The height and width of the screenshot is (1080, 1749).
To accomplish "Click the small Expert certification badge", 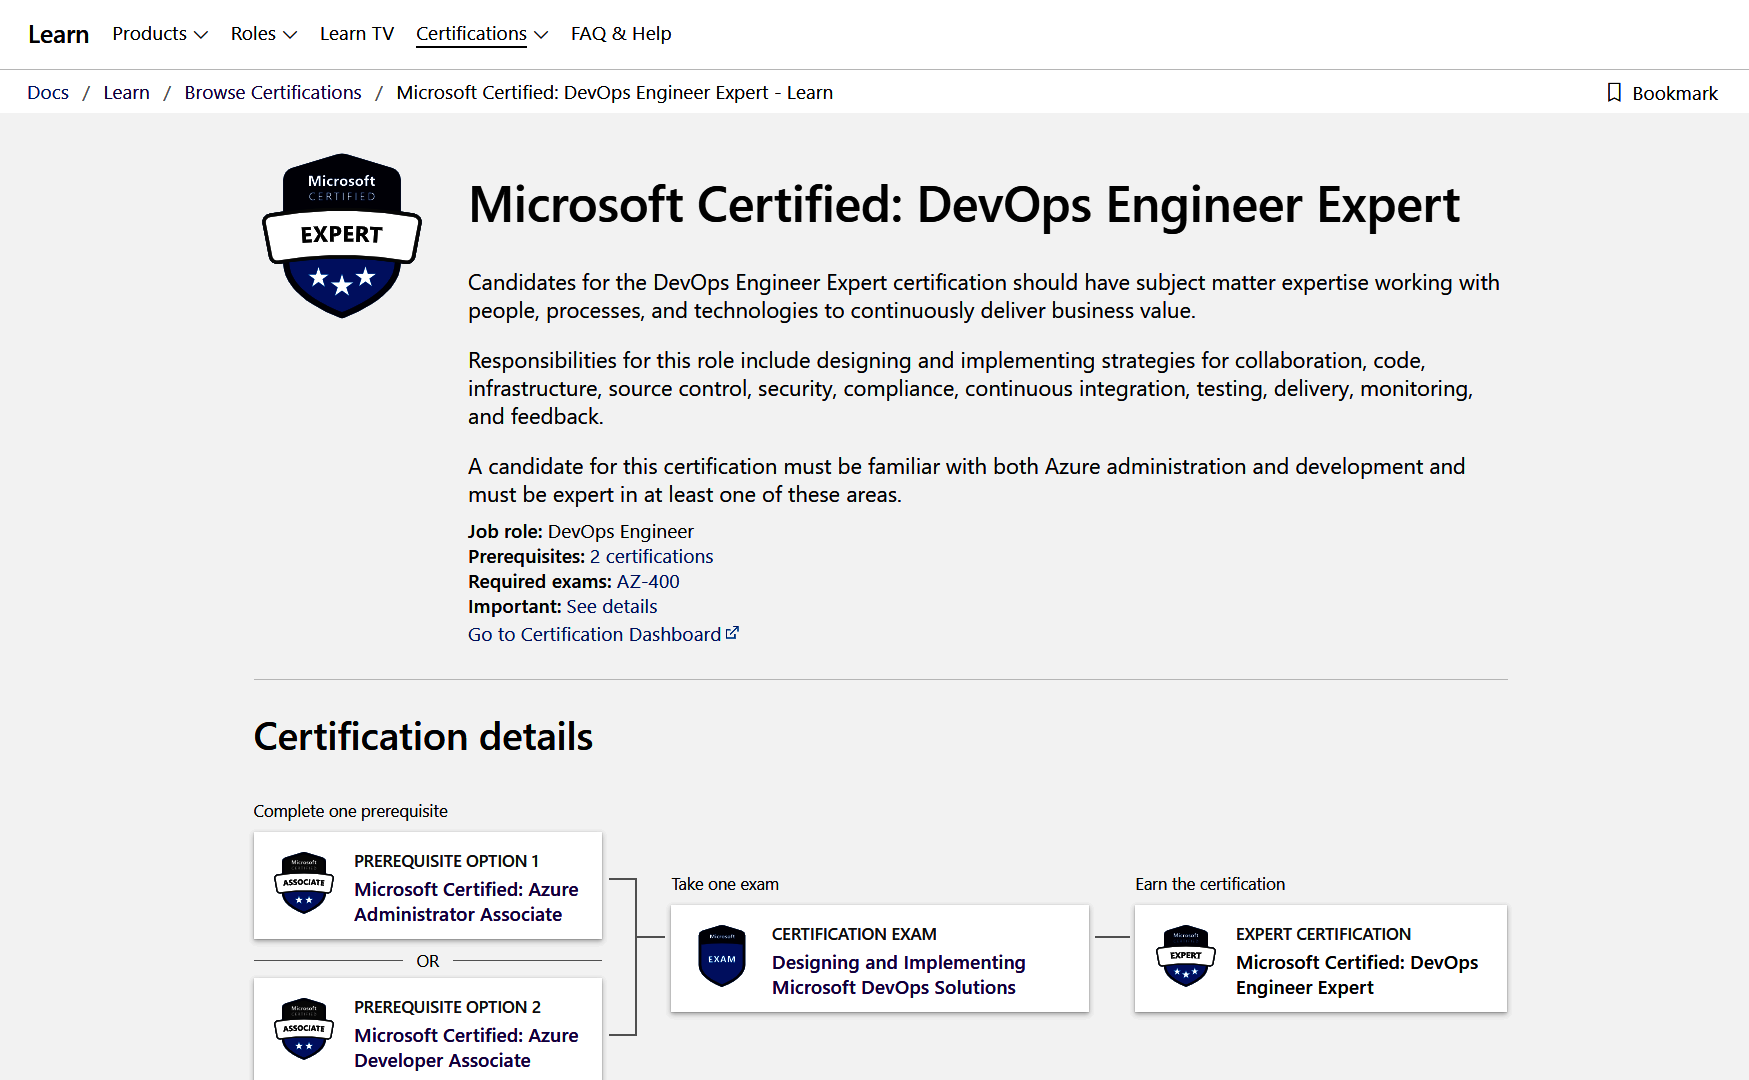I will pyautogui.click(x=1185, y=957).
